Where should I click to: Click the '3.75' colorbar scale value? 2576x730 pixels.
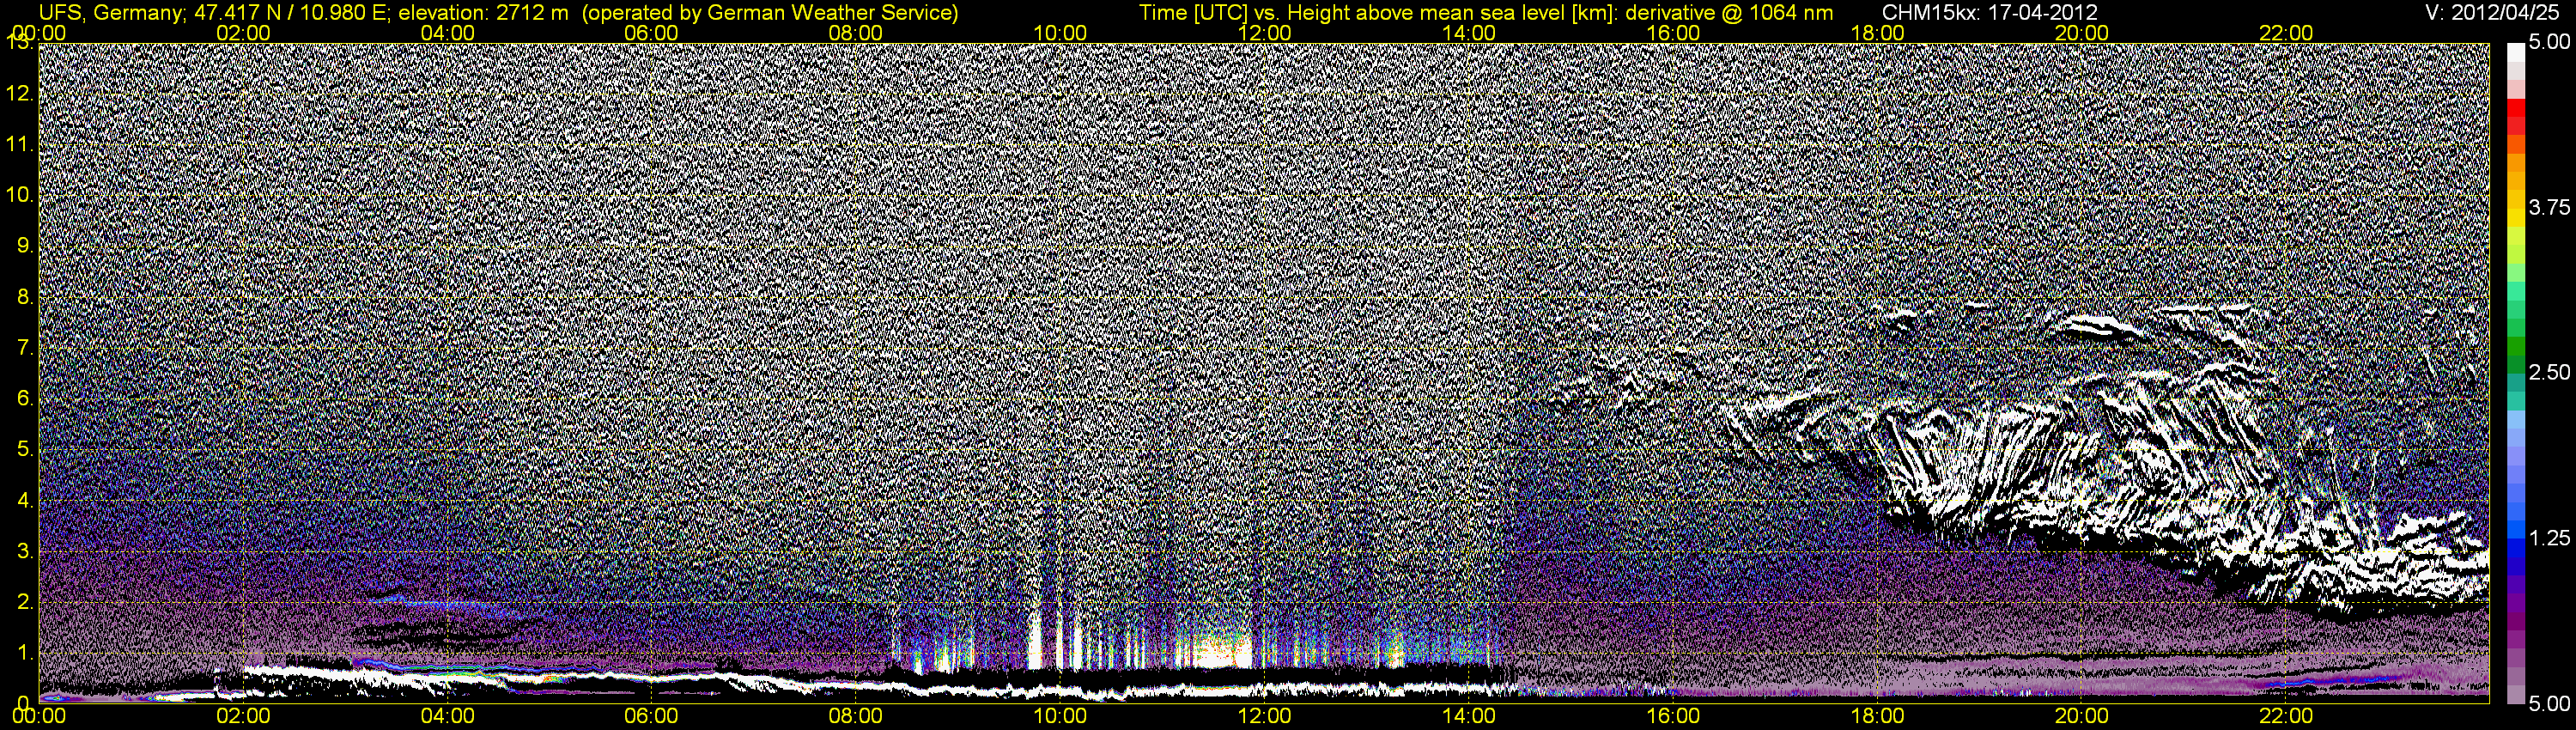pyautogui.click(x=2550, y=207)
